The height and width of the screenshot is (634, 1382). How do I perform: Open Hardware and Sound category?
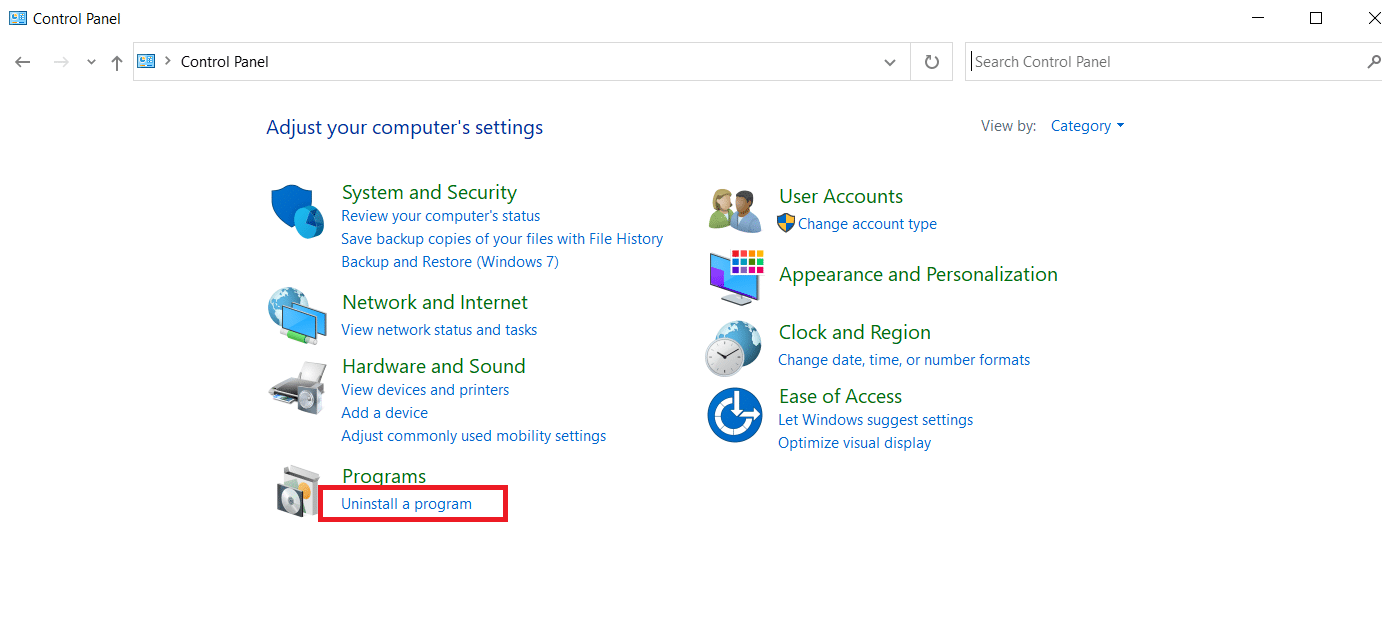tap(433, 366)
